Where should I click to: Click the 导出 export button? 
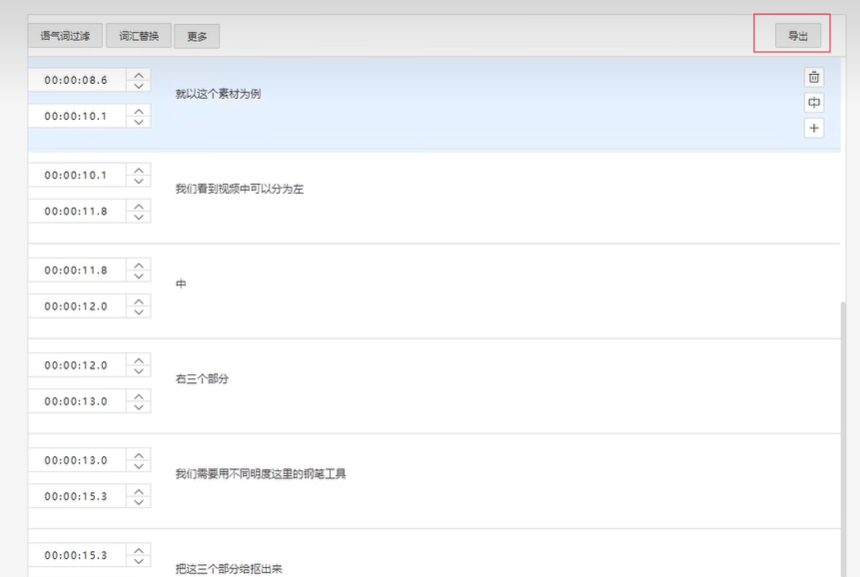pyautogui.click(x=798, y=36)
